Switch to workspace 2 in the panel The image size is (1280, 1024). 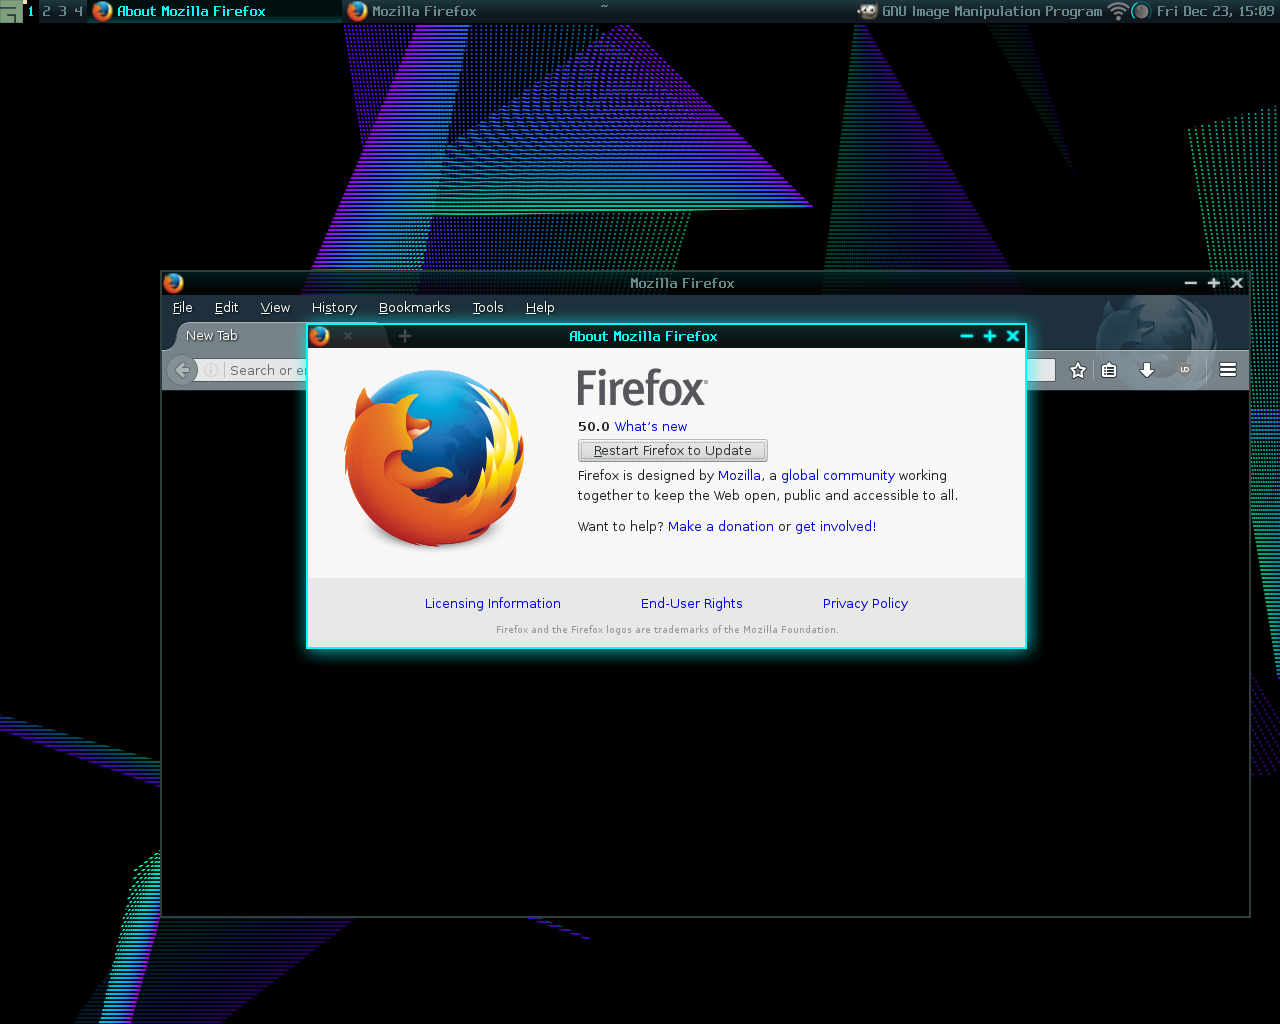coord(46,11)
